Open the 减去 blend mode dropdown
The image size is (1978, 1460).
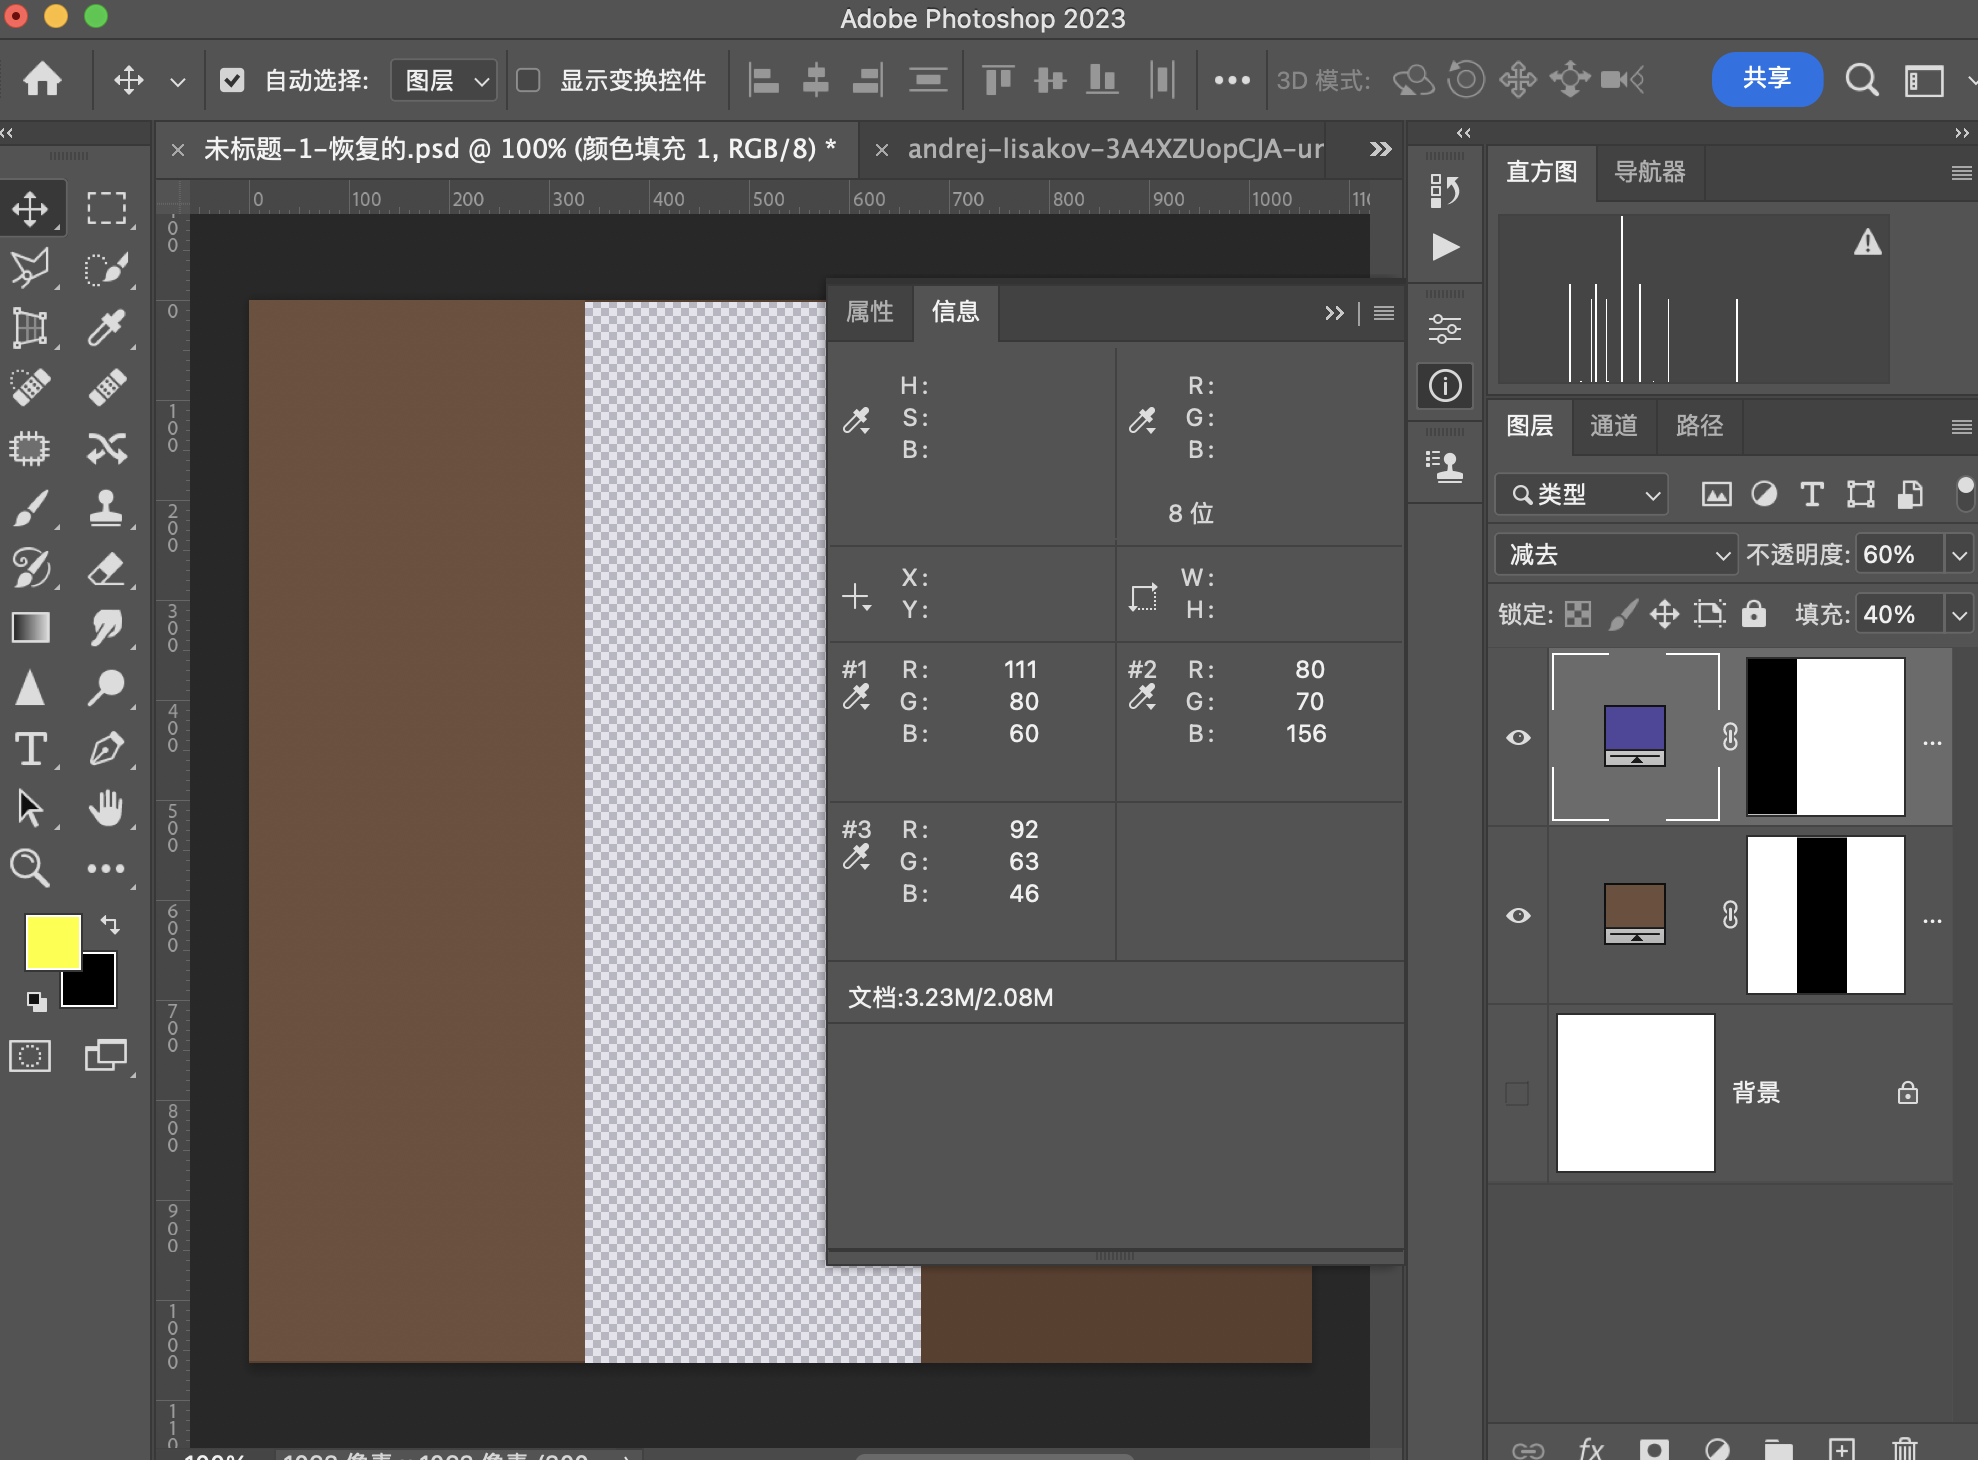1616,554
